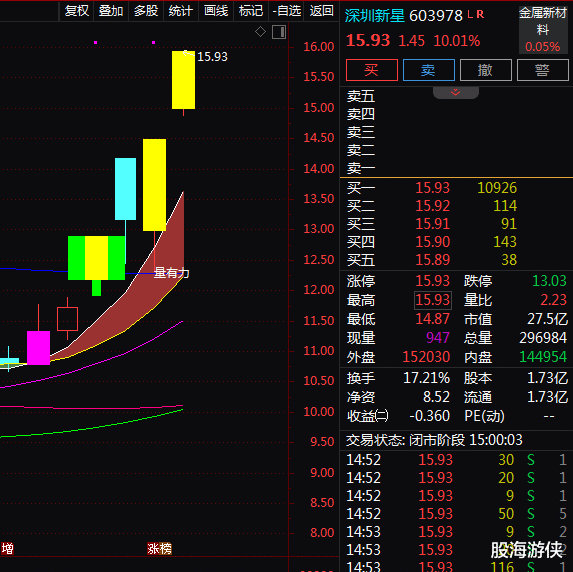
Task: Click the 警 alert button
Action: click(543, 70)
